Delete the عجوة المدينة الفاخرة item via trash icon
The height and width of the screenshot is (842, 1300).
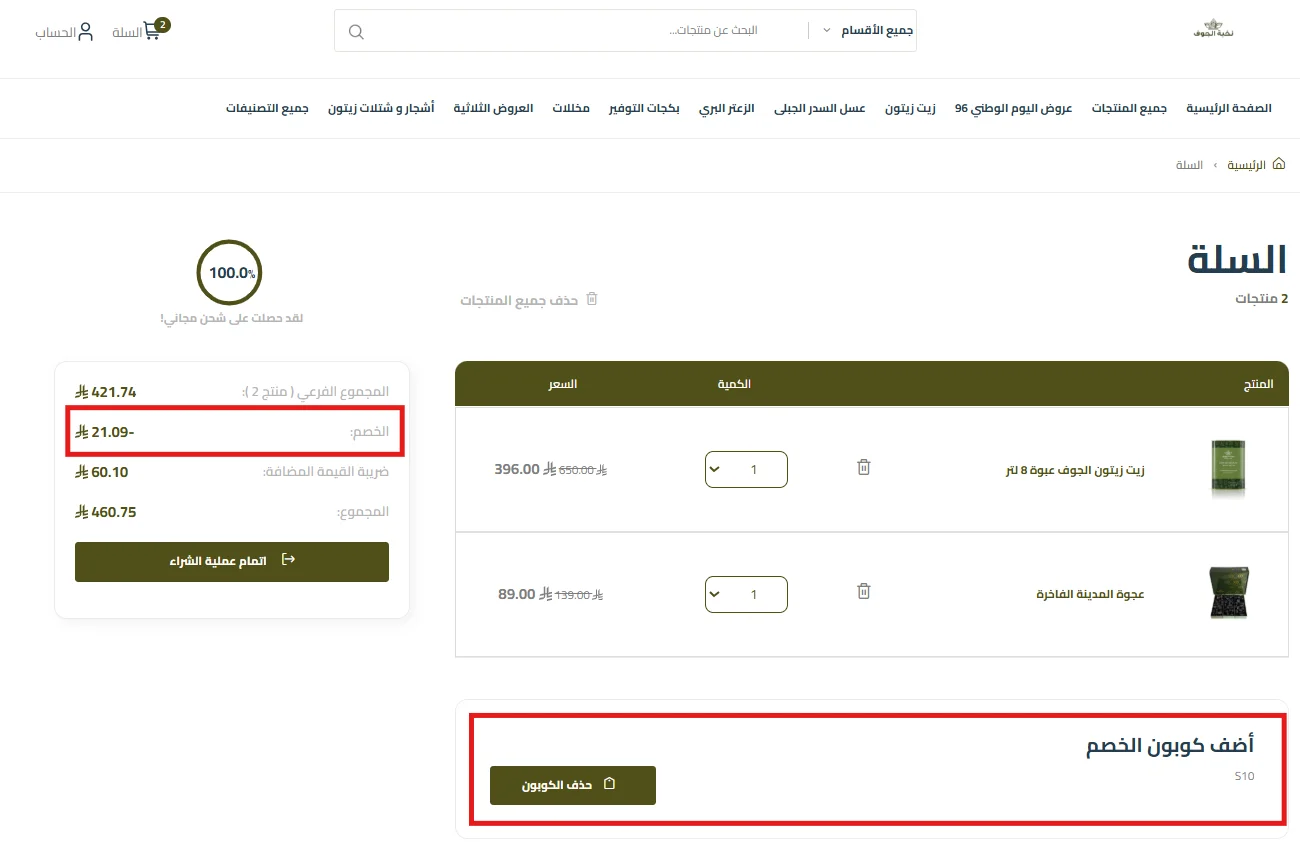864,591
